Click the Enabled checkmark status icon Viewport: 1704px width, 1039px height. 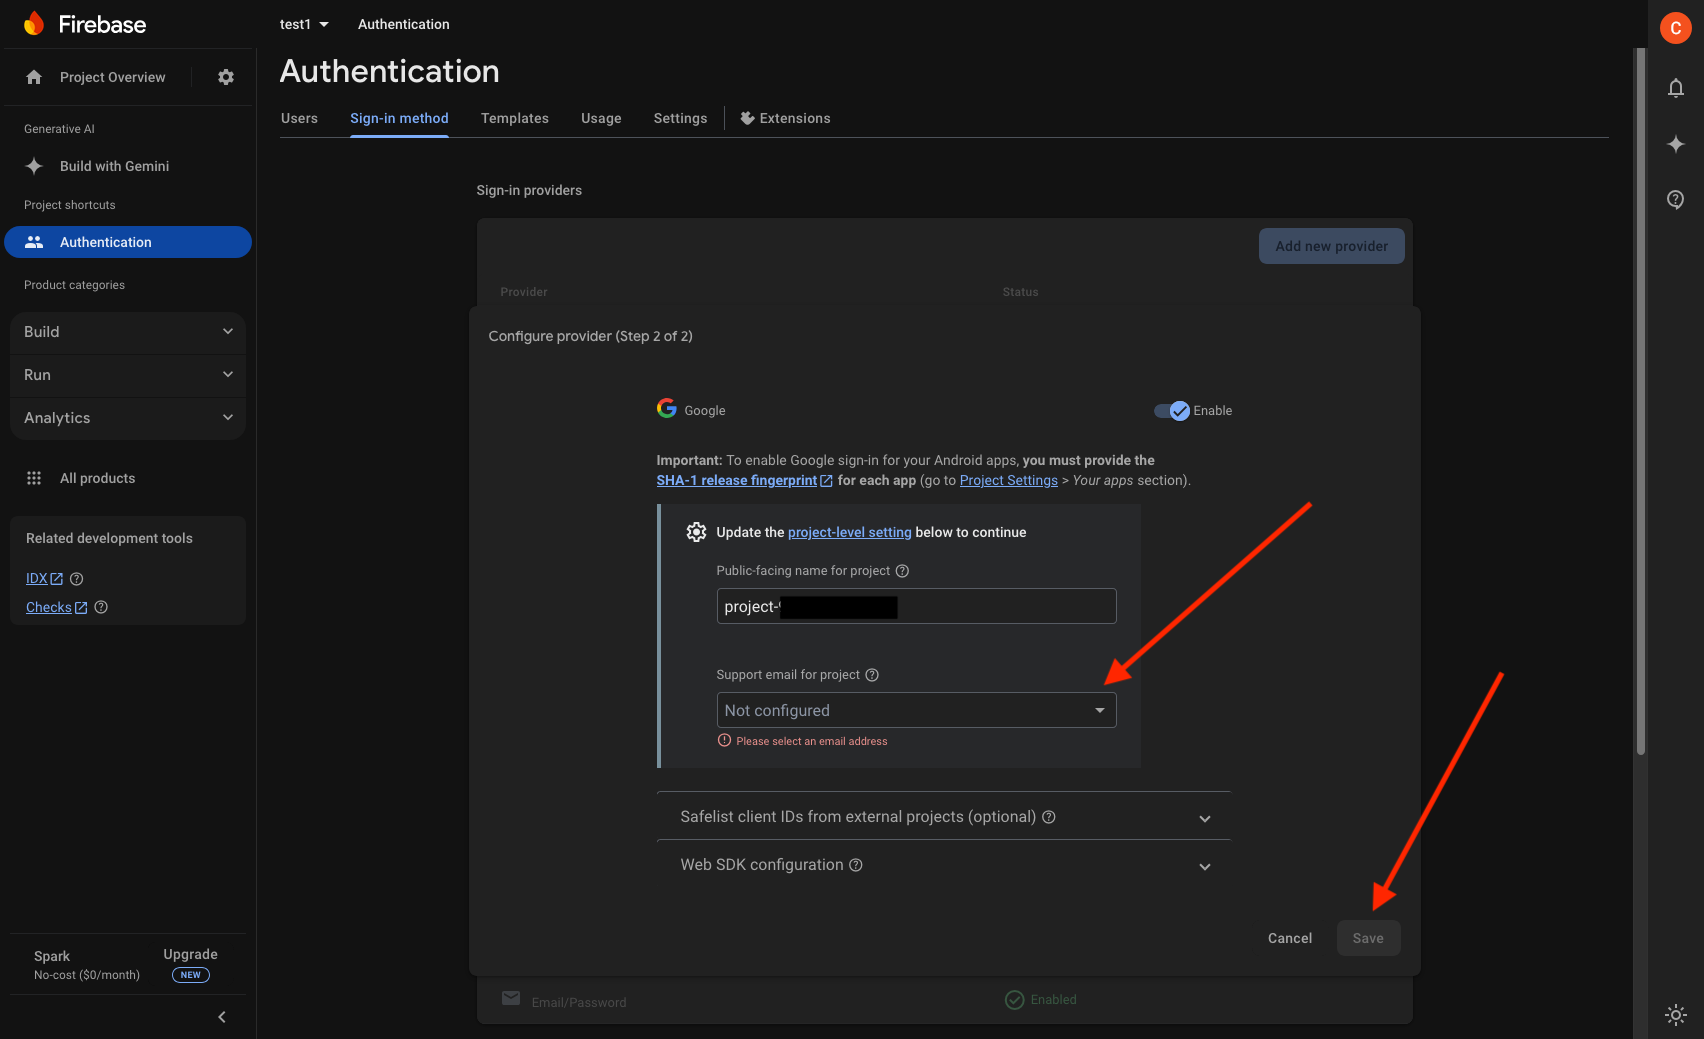coord(1015,1000)
